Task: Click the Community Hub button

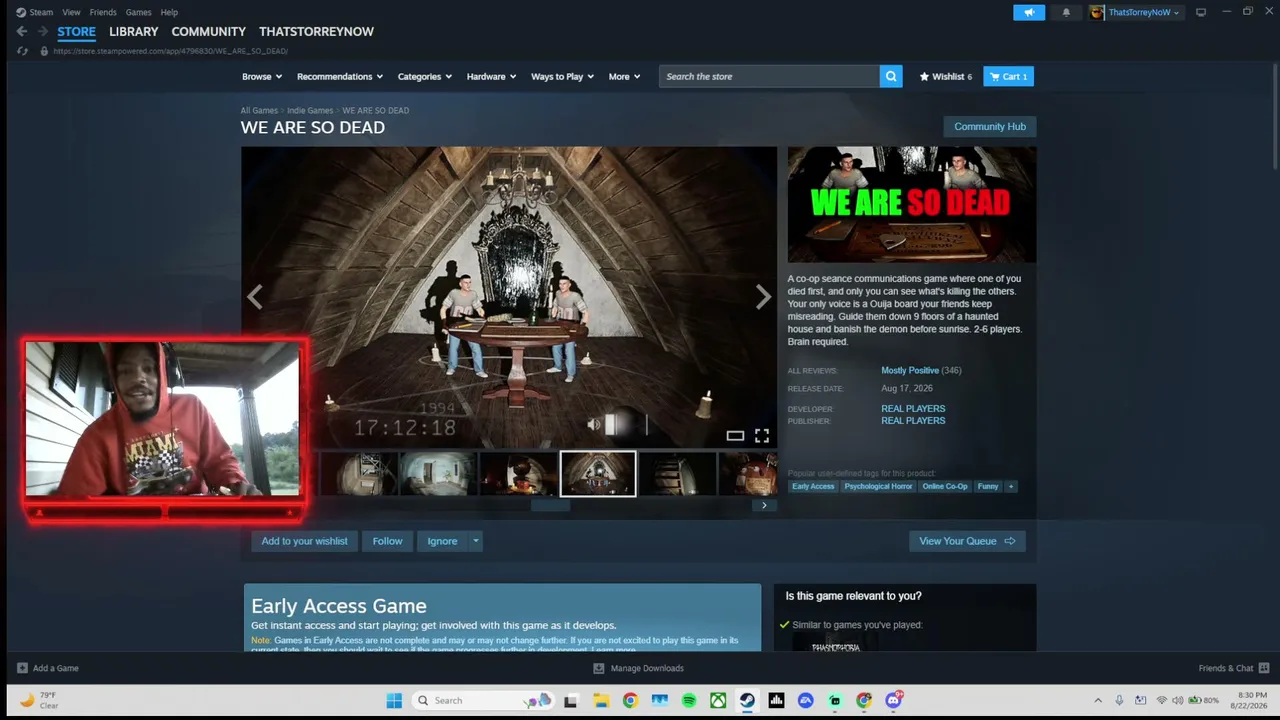Action: 990,126
